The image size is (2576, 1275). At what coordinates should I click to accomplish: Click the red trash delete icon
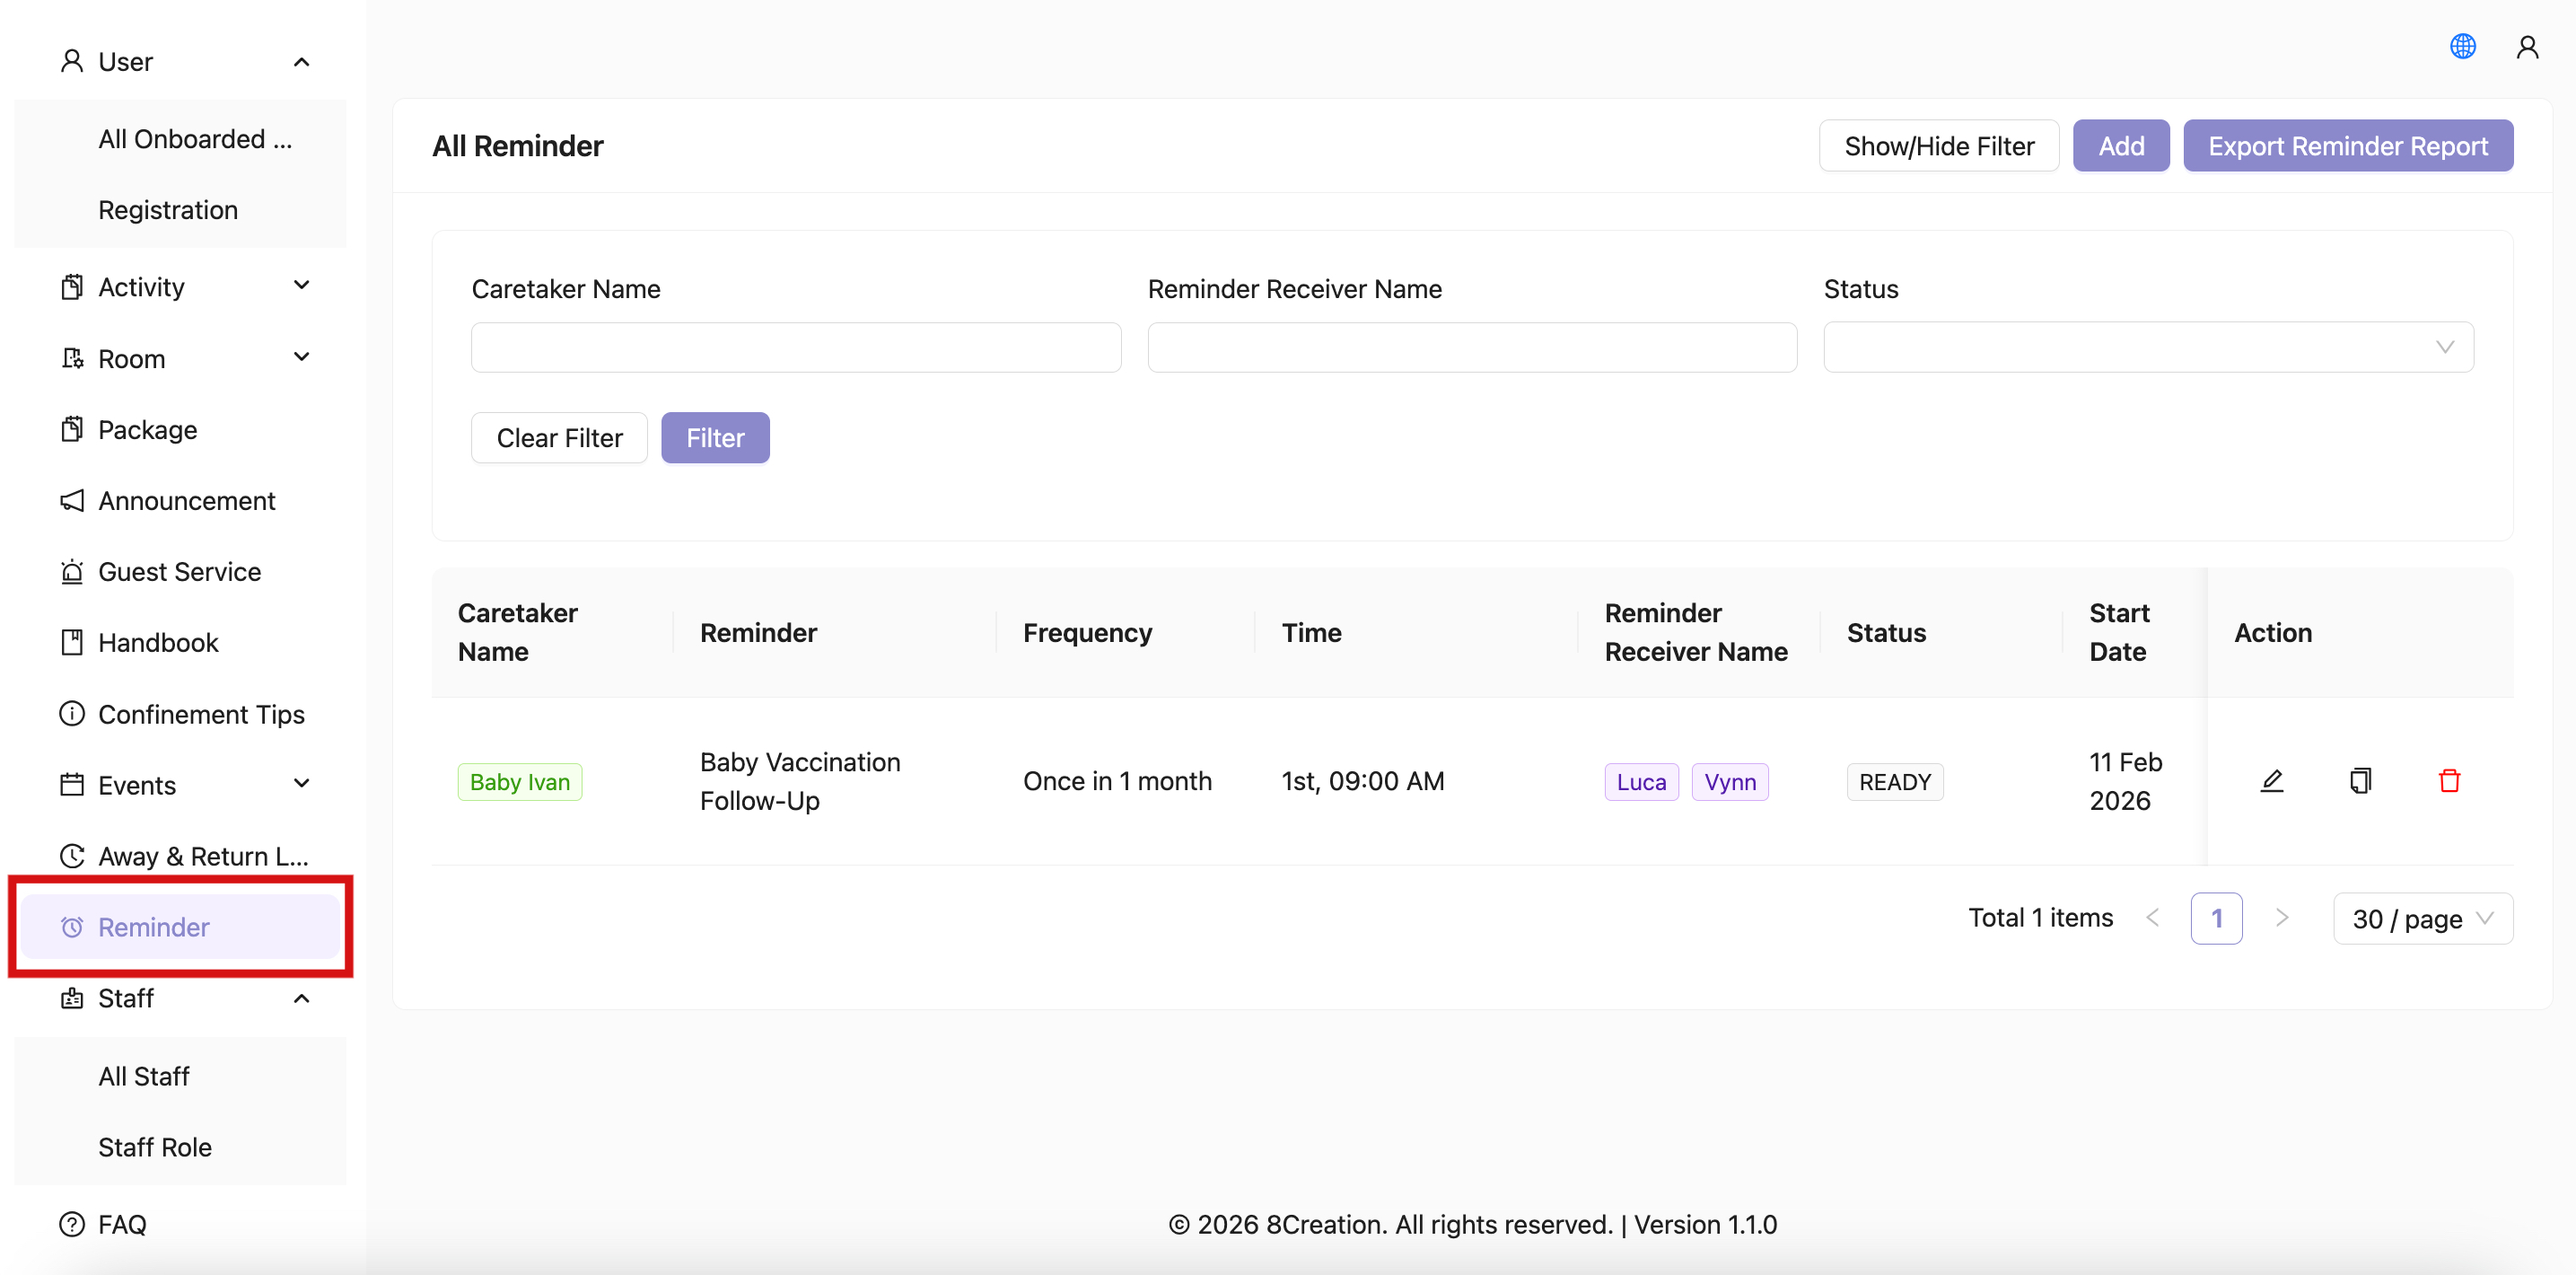[2449, 780]
